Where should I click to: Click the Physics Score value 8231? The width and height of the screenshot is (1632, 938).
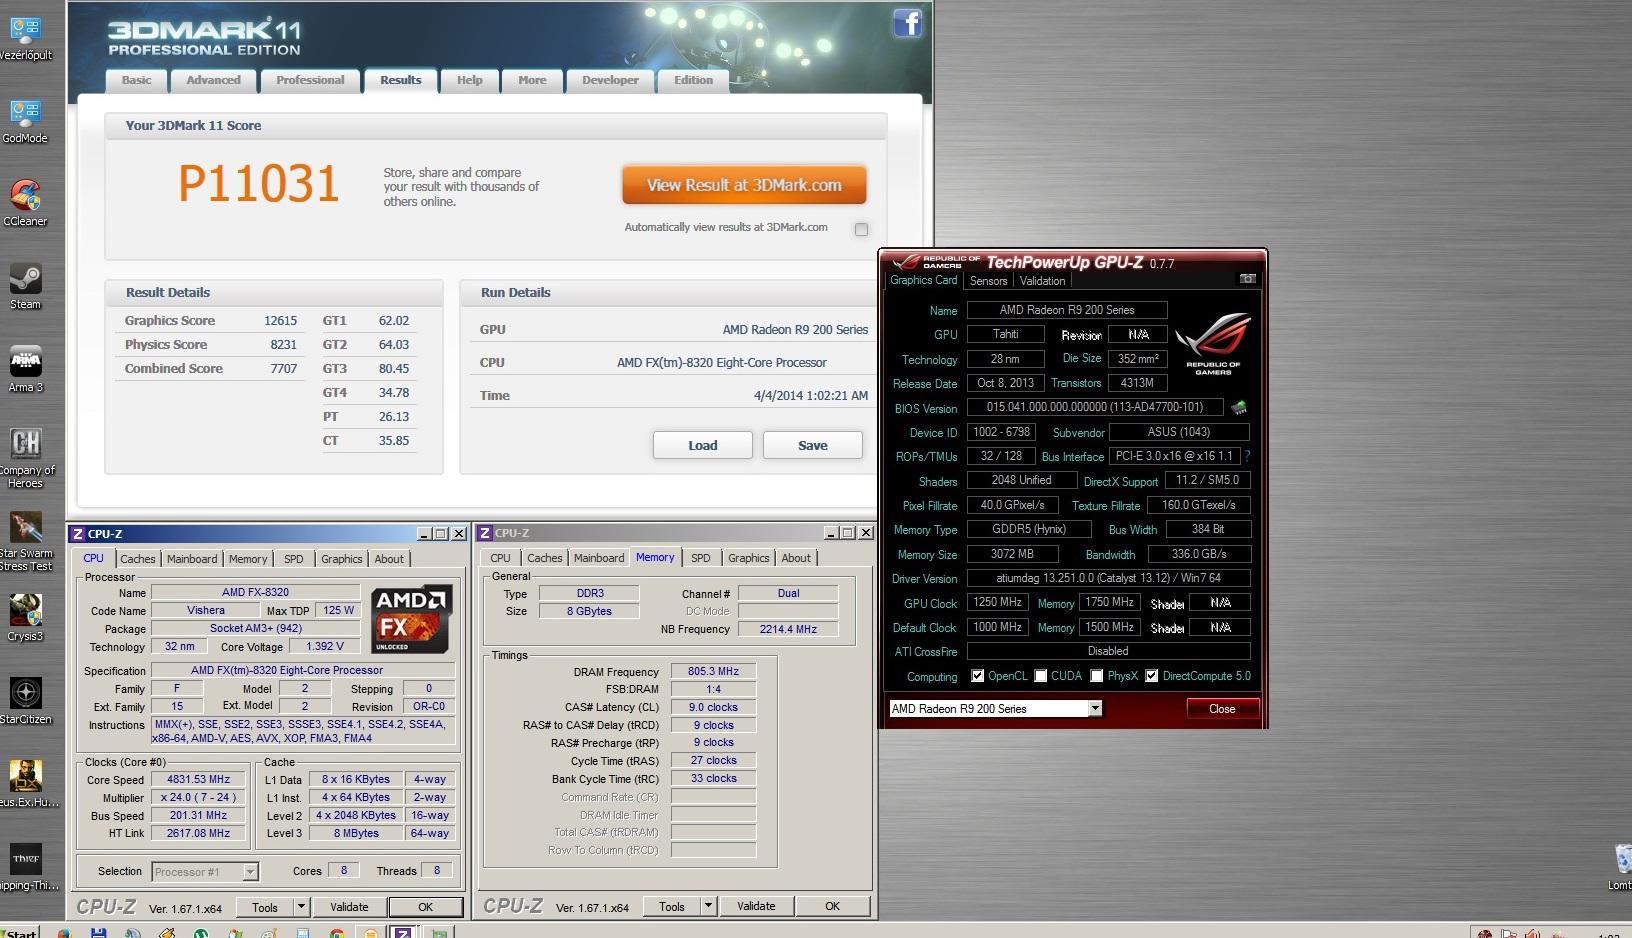tap(284, 345)
